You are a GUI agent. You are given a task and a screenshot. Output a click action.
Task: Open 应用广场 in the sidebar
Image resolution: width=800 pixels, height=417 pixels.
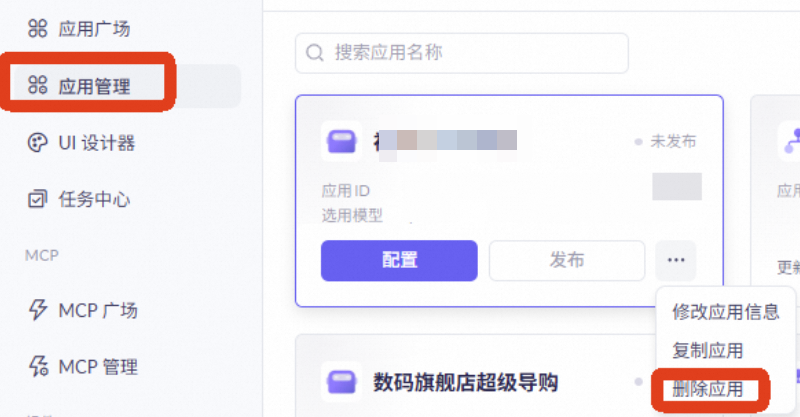[94, 28]
